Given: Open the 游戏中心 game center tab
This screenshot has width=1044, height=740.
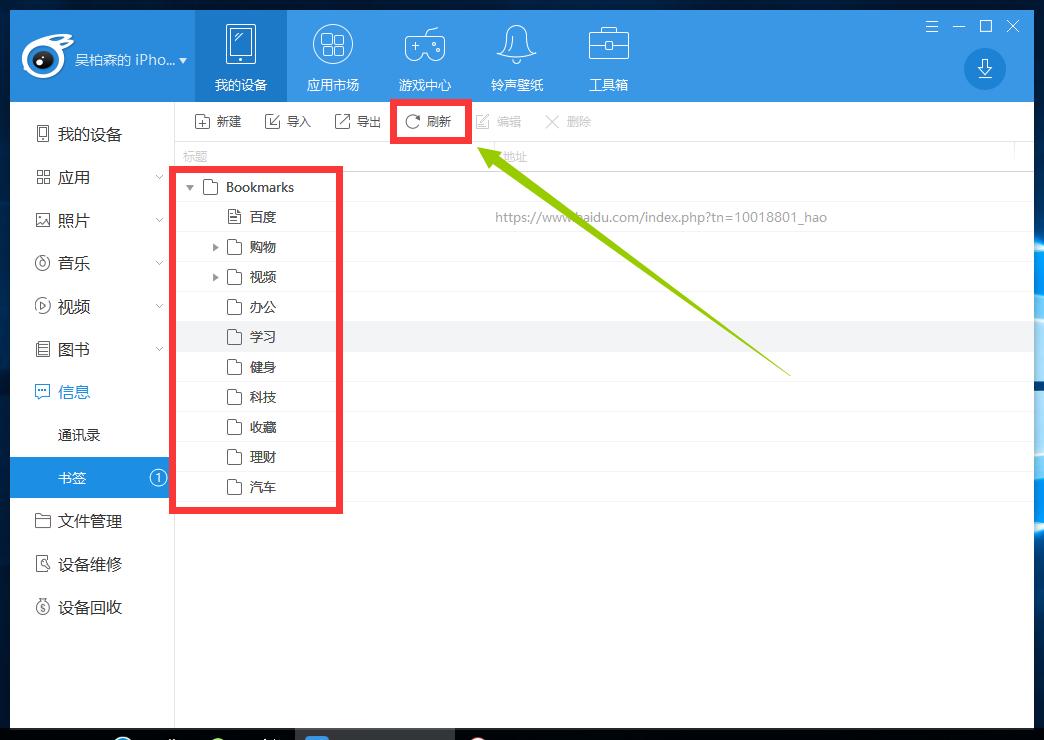Looking at the screenshot, I should pos(424,57).
